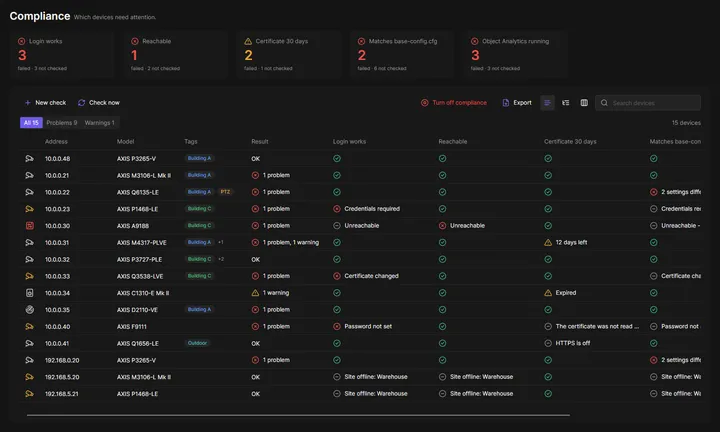Switch to the grouped tree view icon

(x=566, y=103)
